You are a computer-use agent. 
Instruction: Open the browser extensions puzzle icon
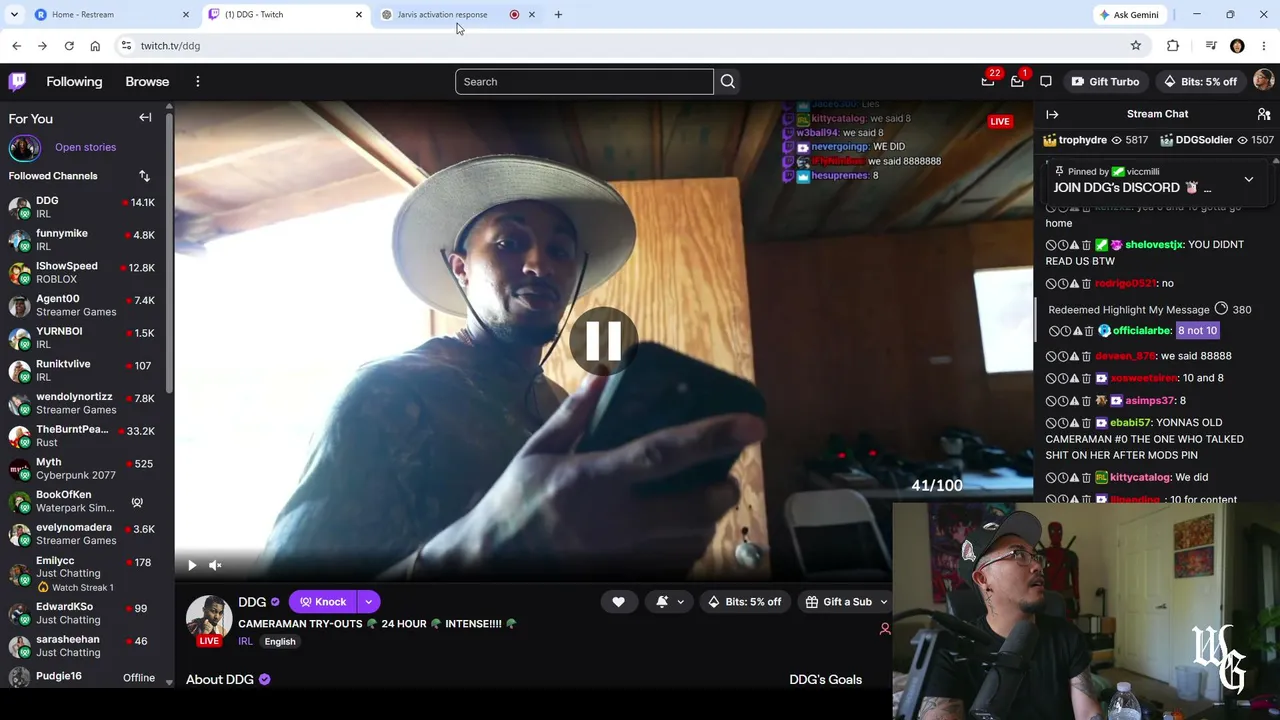(x=1173, y=45)
